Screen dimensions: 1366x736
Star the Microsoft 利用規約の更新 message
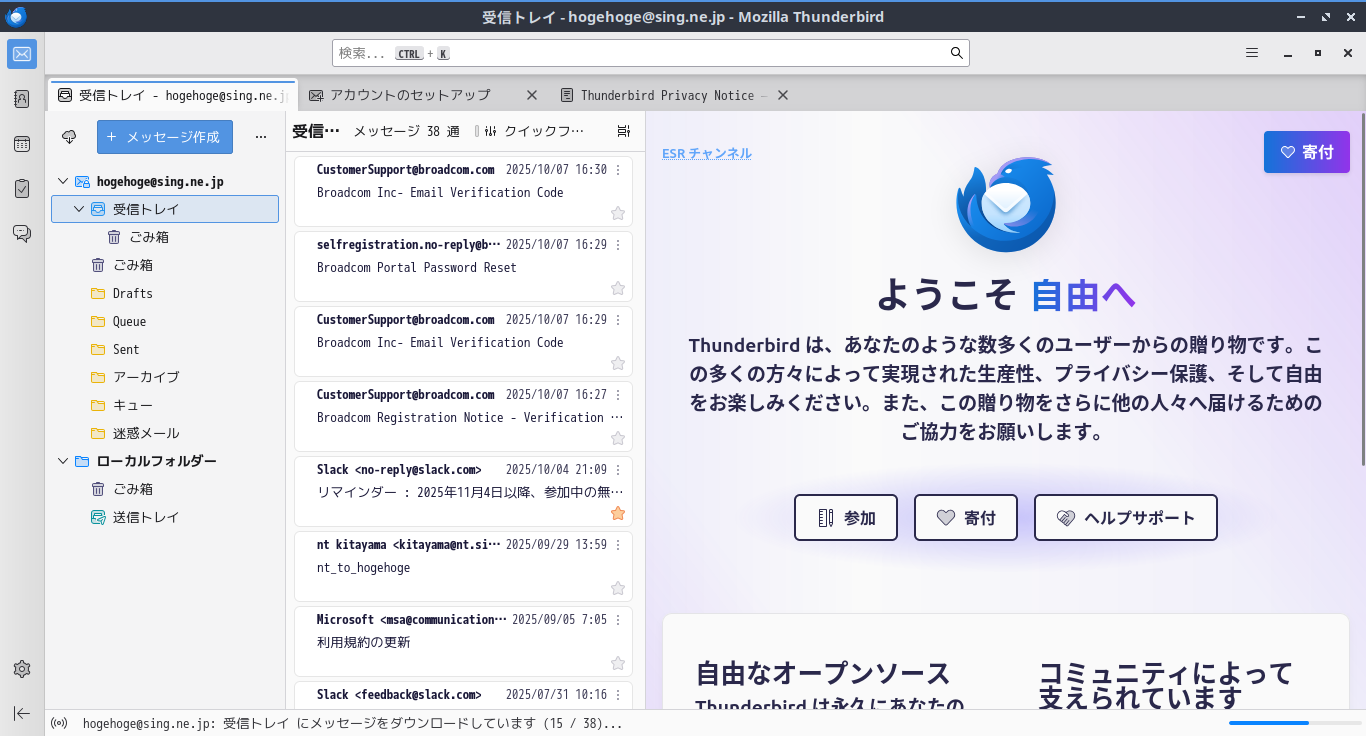618,663
